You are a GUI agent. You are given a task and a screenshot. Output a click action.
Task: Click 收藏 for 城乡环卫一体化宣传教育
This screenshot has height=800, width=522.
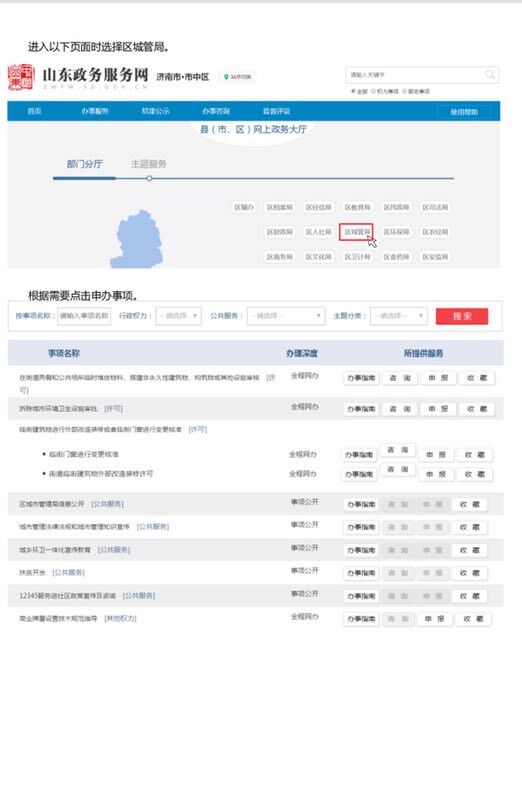pyautogui.click(x=469, y=550)
